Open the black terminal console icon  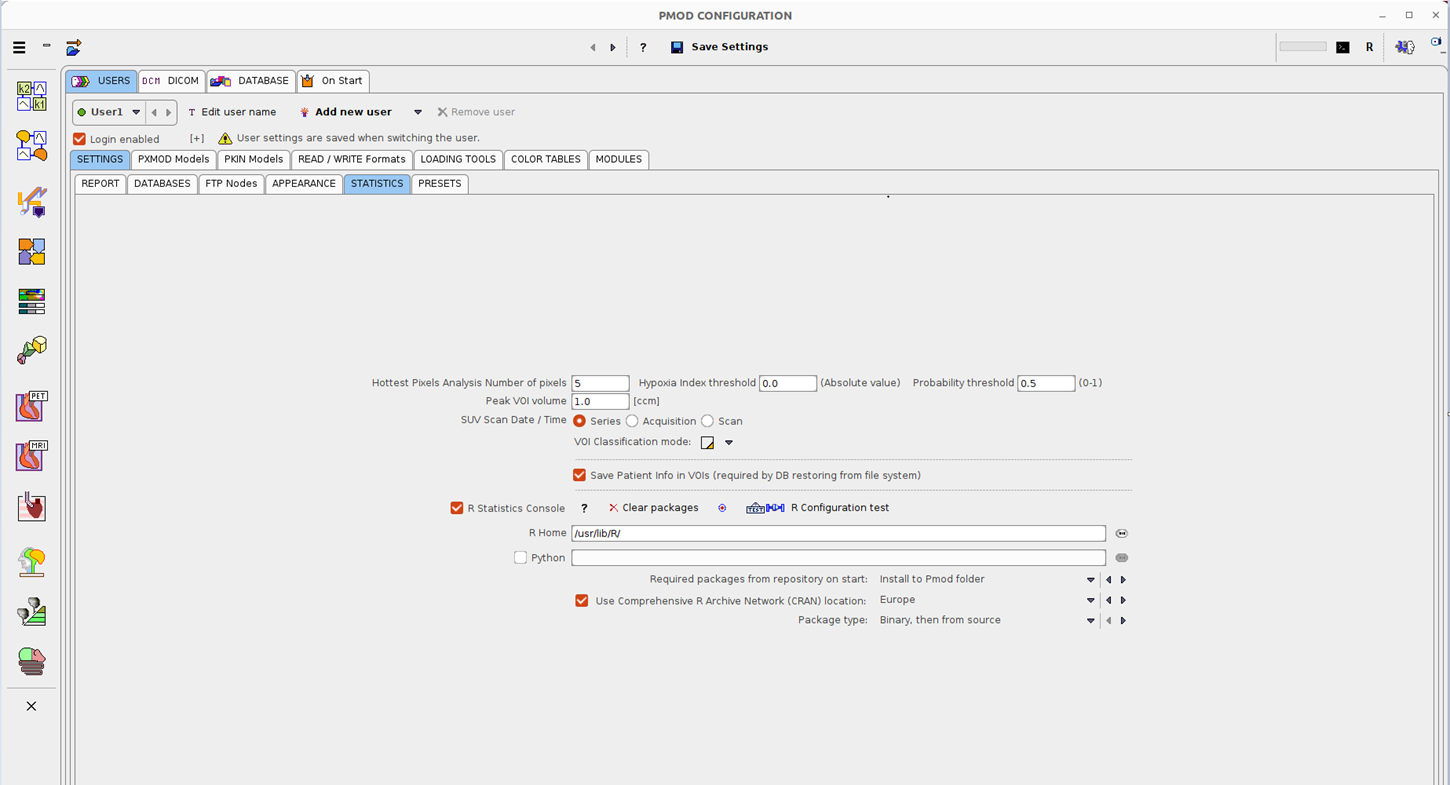coord(1343,47)
